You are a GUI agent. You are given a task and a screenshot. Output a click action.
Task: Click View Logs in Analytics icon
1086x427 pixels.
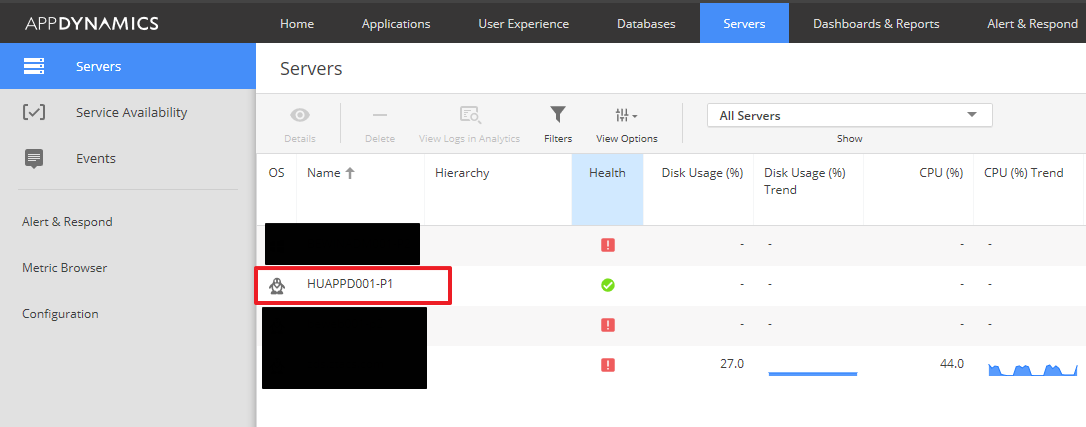coord(470,115)
